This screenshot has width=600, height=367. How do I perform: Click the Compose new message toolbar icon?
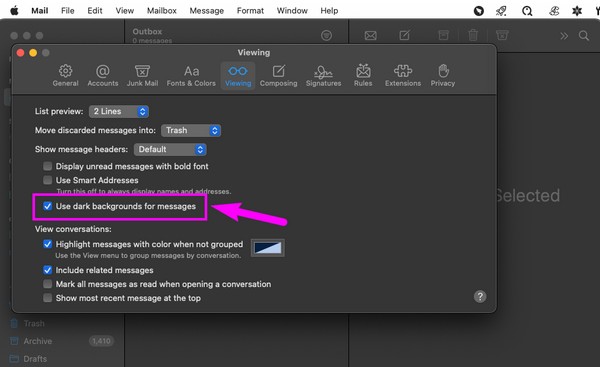click(404, 36)
